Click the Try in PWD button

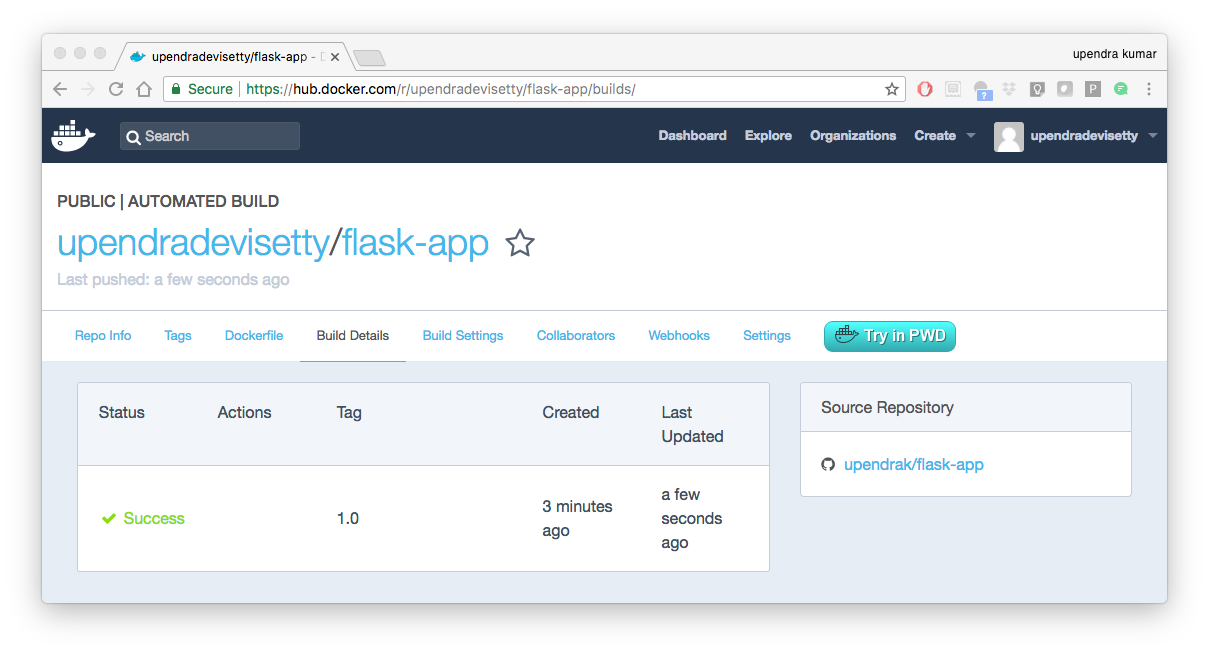pyautogui.click(x=890, y=336)
